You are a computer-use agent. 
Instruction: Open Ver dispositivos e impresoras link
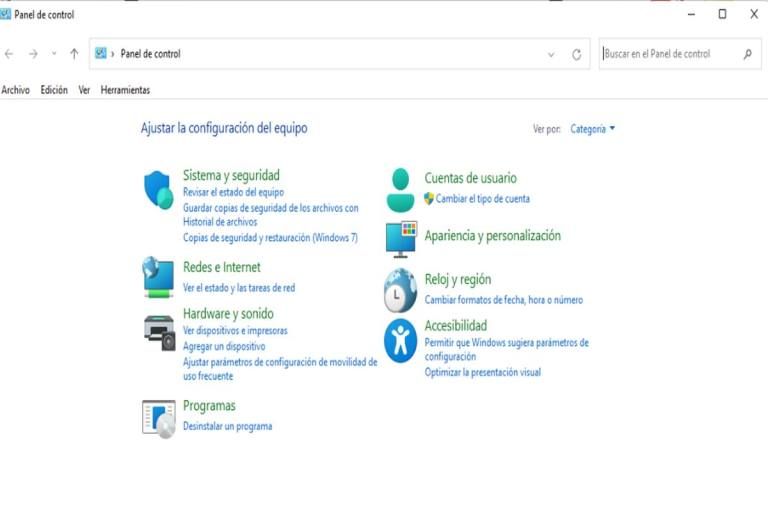click(x=235, y=330)
